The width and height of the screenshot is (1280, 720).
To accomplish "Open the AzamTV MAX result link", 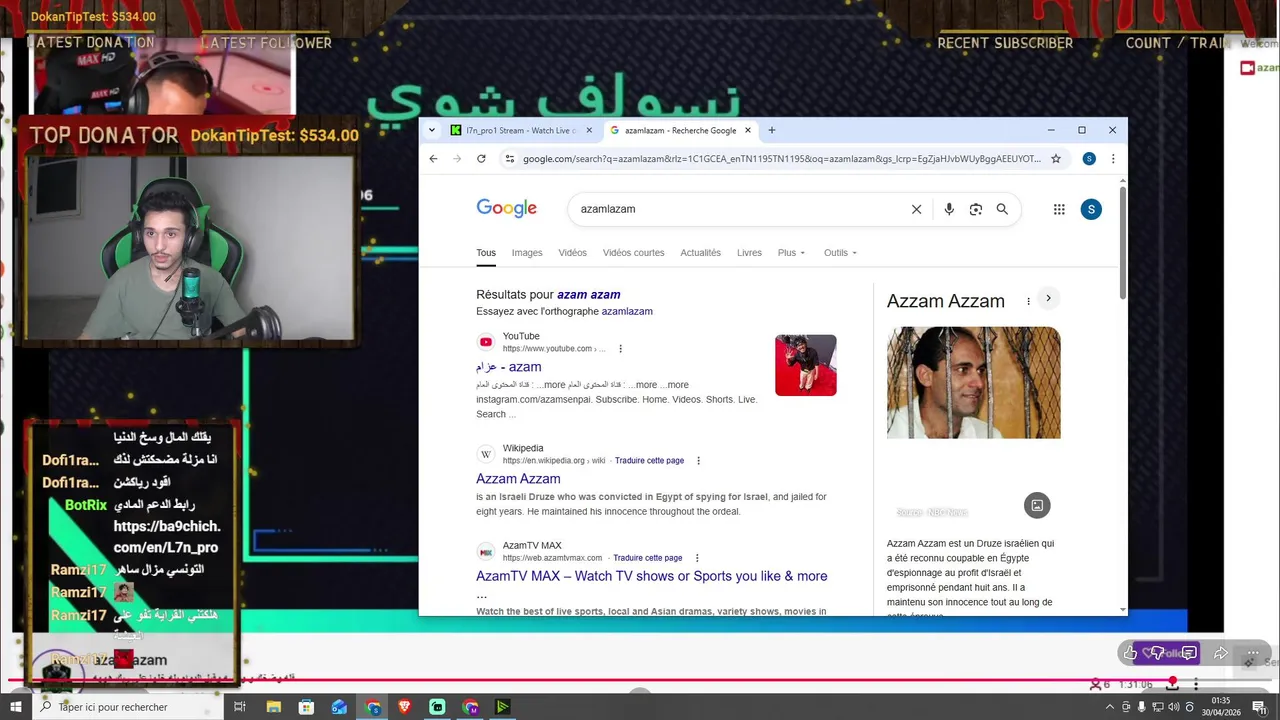I will [651, 576].
